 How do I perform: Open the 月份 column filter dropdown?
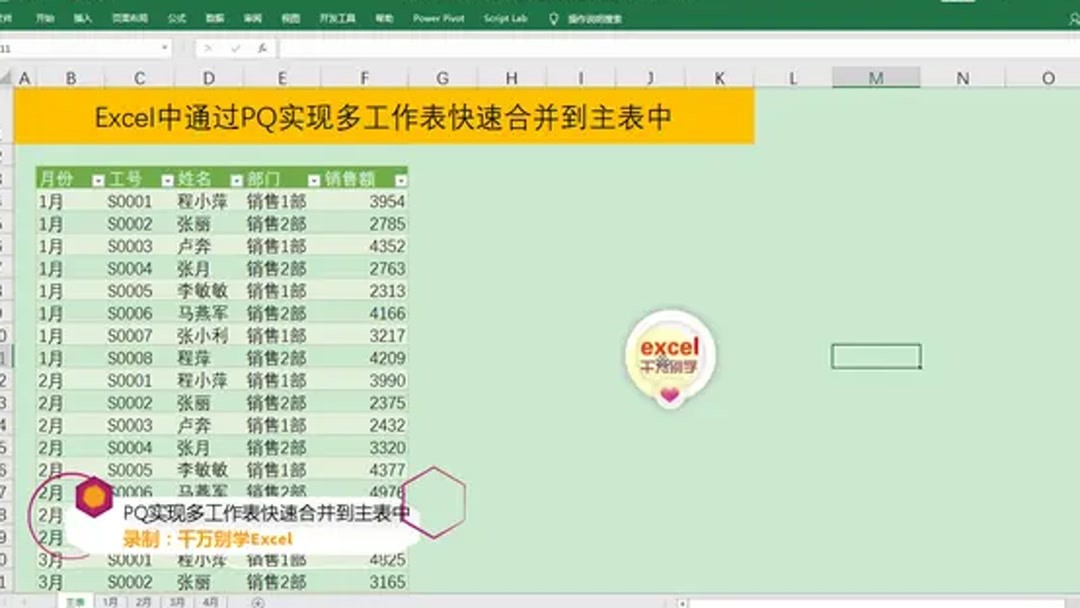[x=97, y=178]
